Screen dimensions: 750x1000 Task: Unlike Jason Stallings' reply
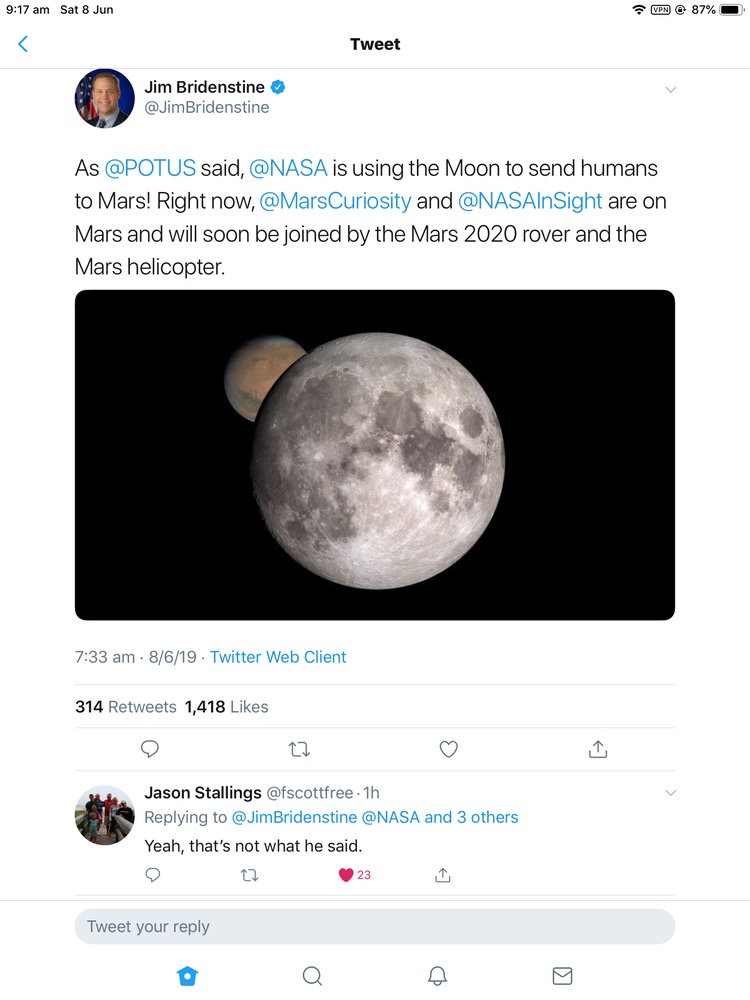(347, 875)
